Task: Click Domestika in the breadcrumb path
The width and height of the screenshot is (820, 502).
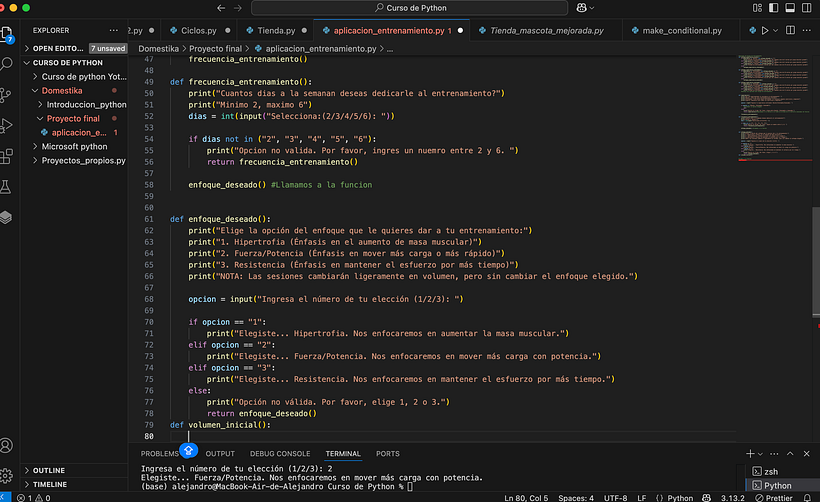Action: click(158, 49)
